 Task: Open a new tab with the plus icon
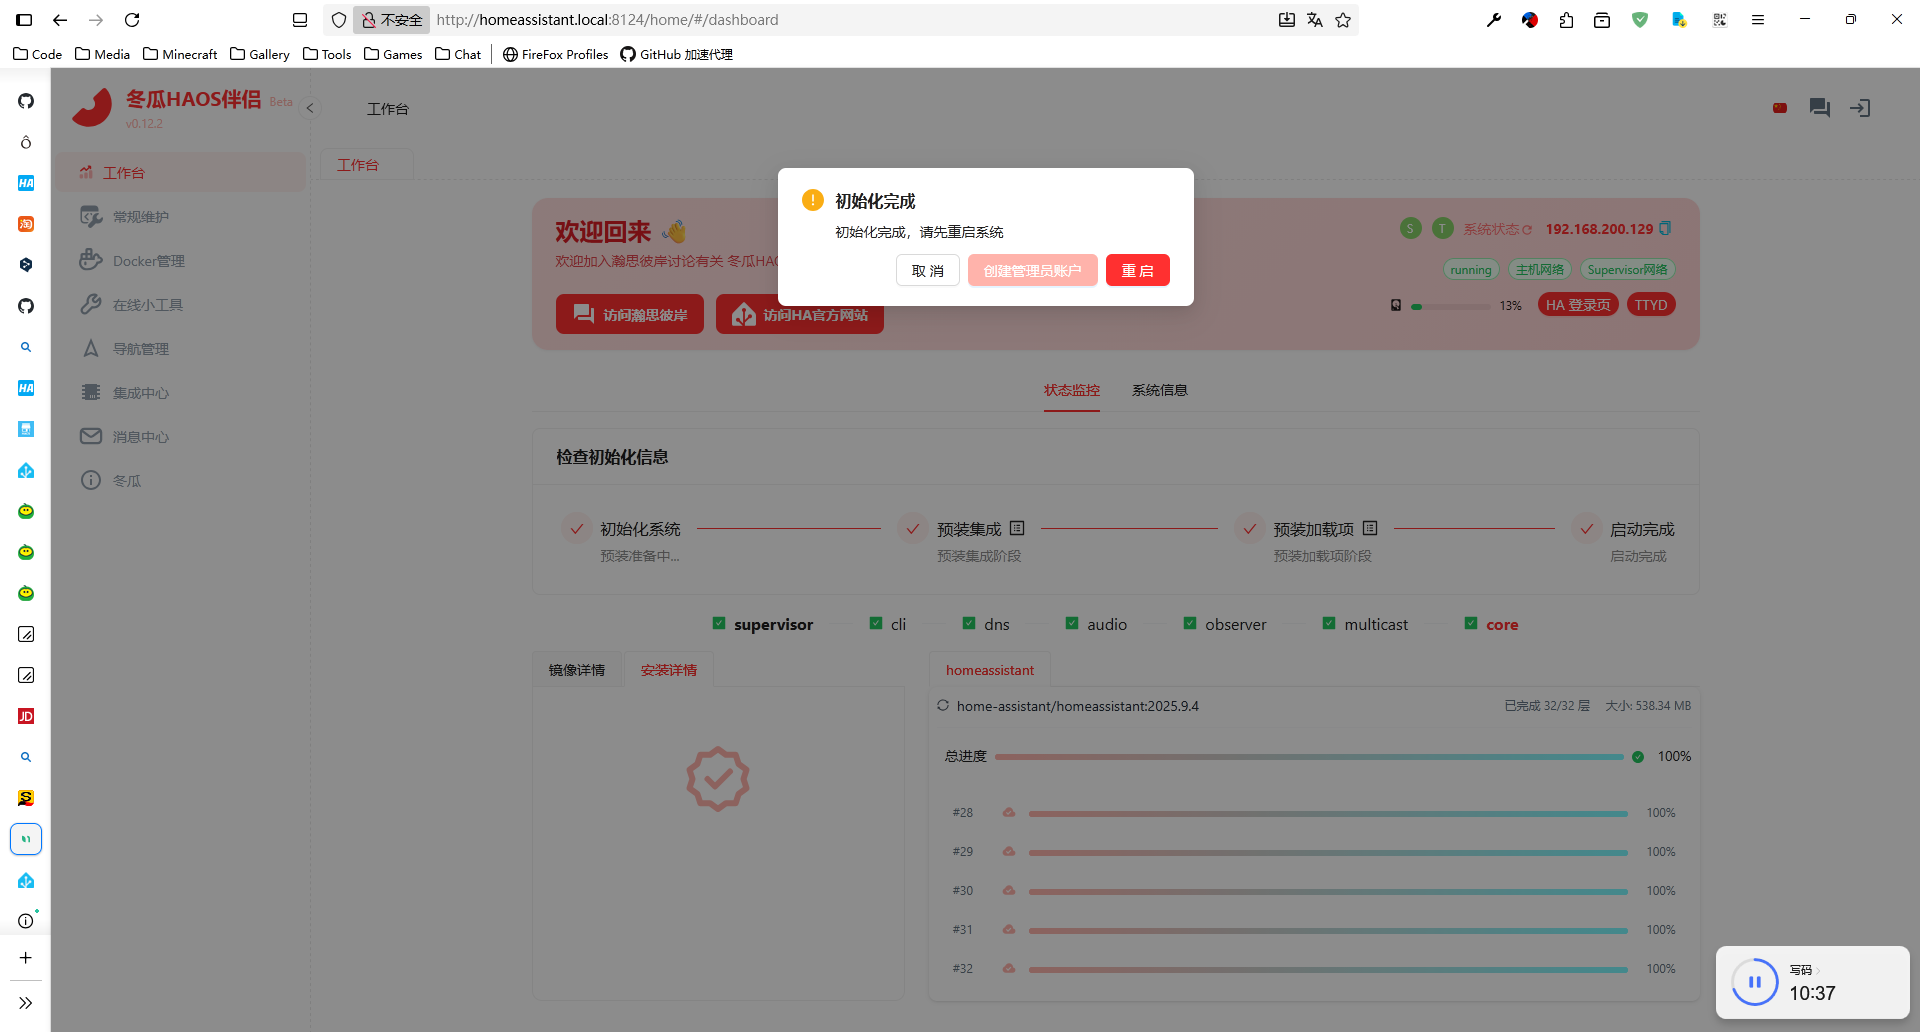tap(26, 958)
